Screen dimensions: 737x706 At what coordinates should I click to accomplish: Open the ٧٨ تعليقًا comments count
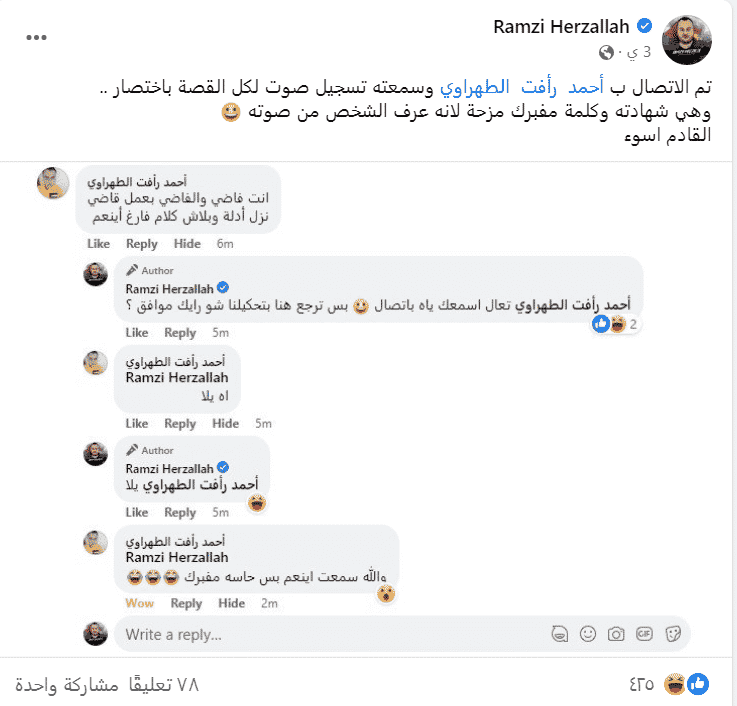[x=164, y=684]
